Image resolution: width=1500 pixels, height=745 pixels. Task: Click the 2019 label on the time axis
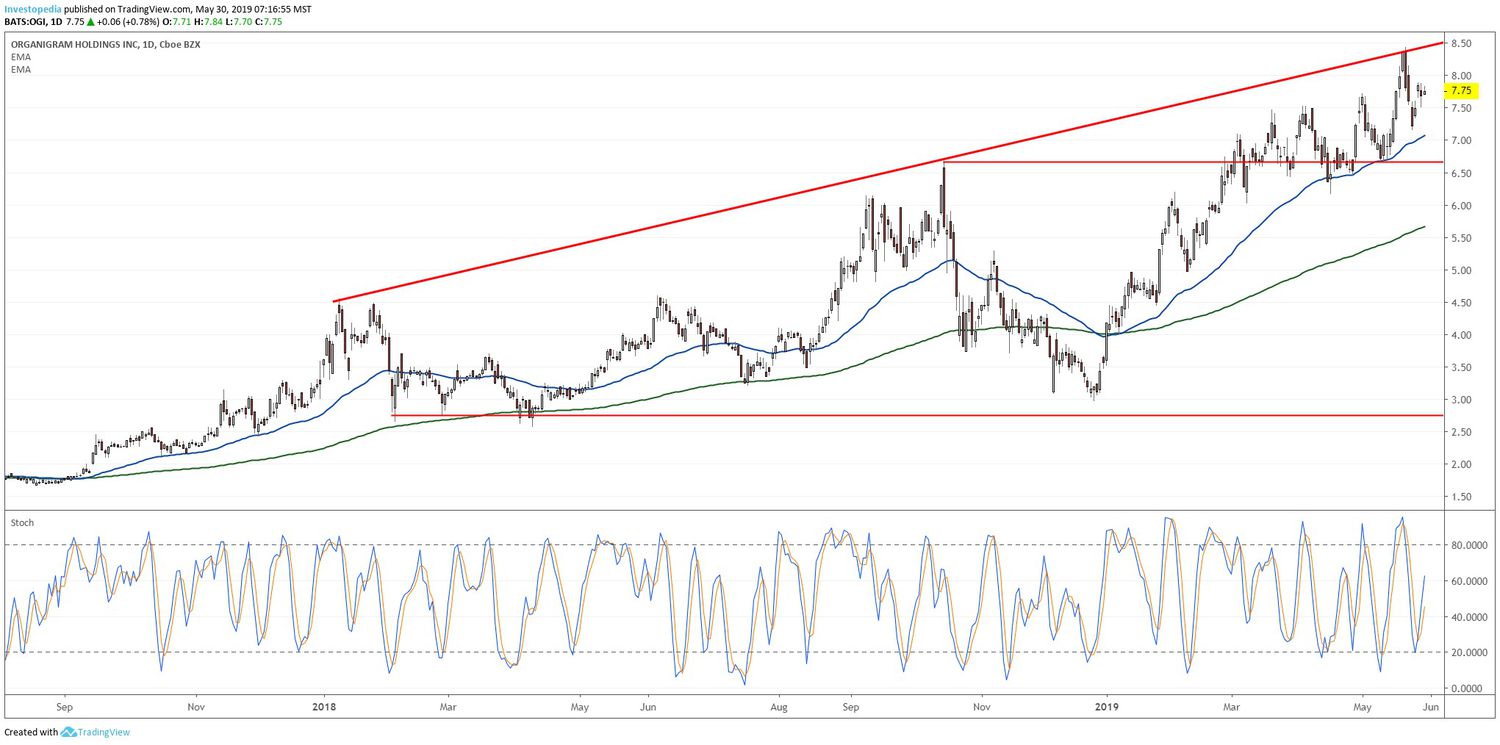point(1106,706)
